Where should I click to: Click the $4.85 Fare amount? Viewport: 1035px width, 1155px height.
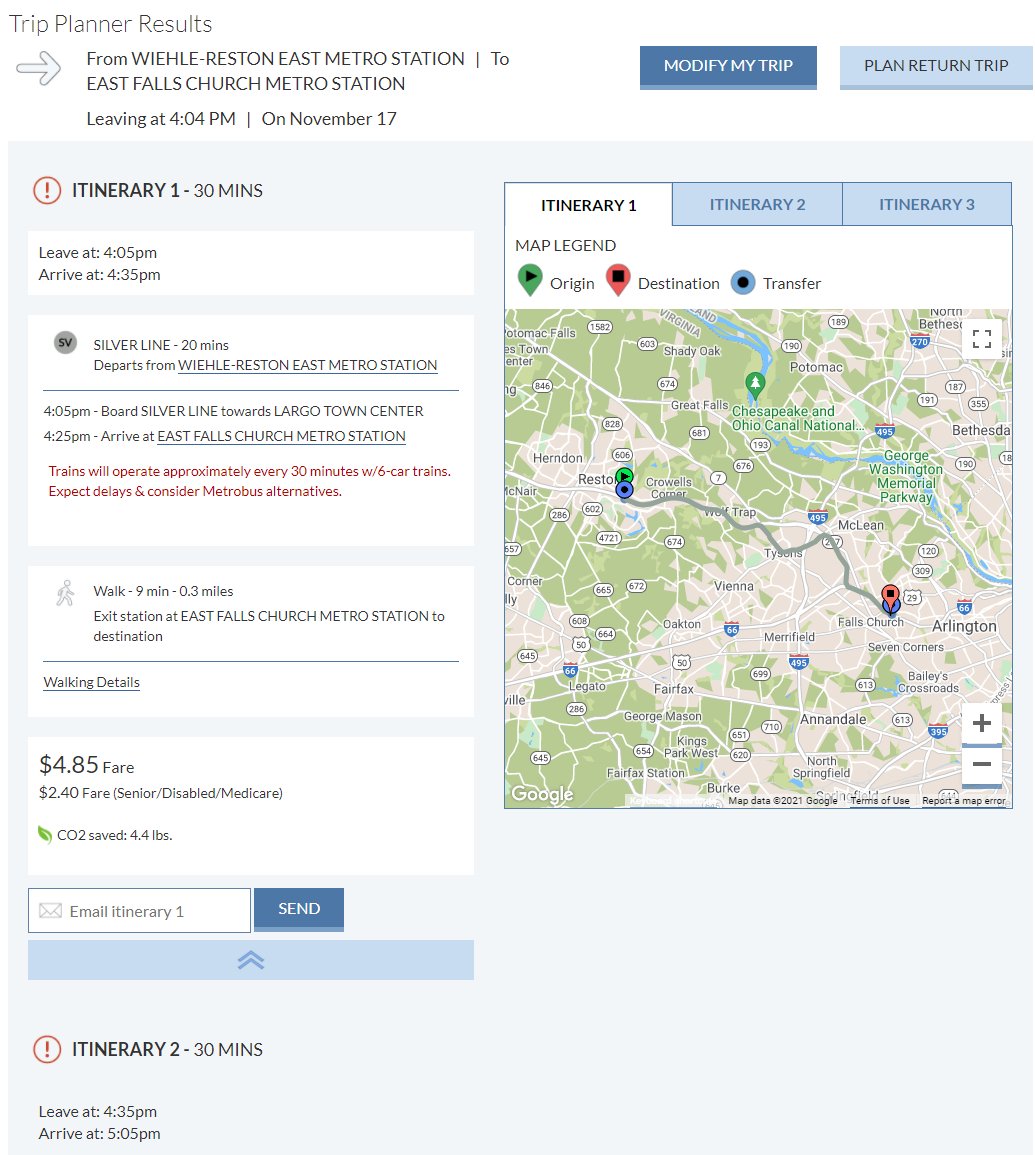click(x=86, y=765)
